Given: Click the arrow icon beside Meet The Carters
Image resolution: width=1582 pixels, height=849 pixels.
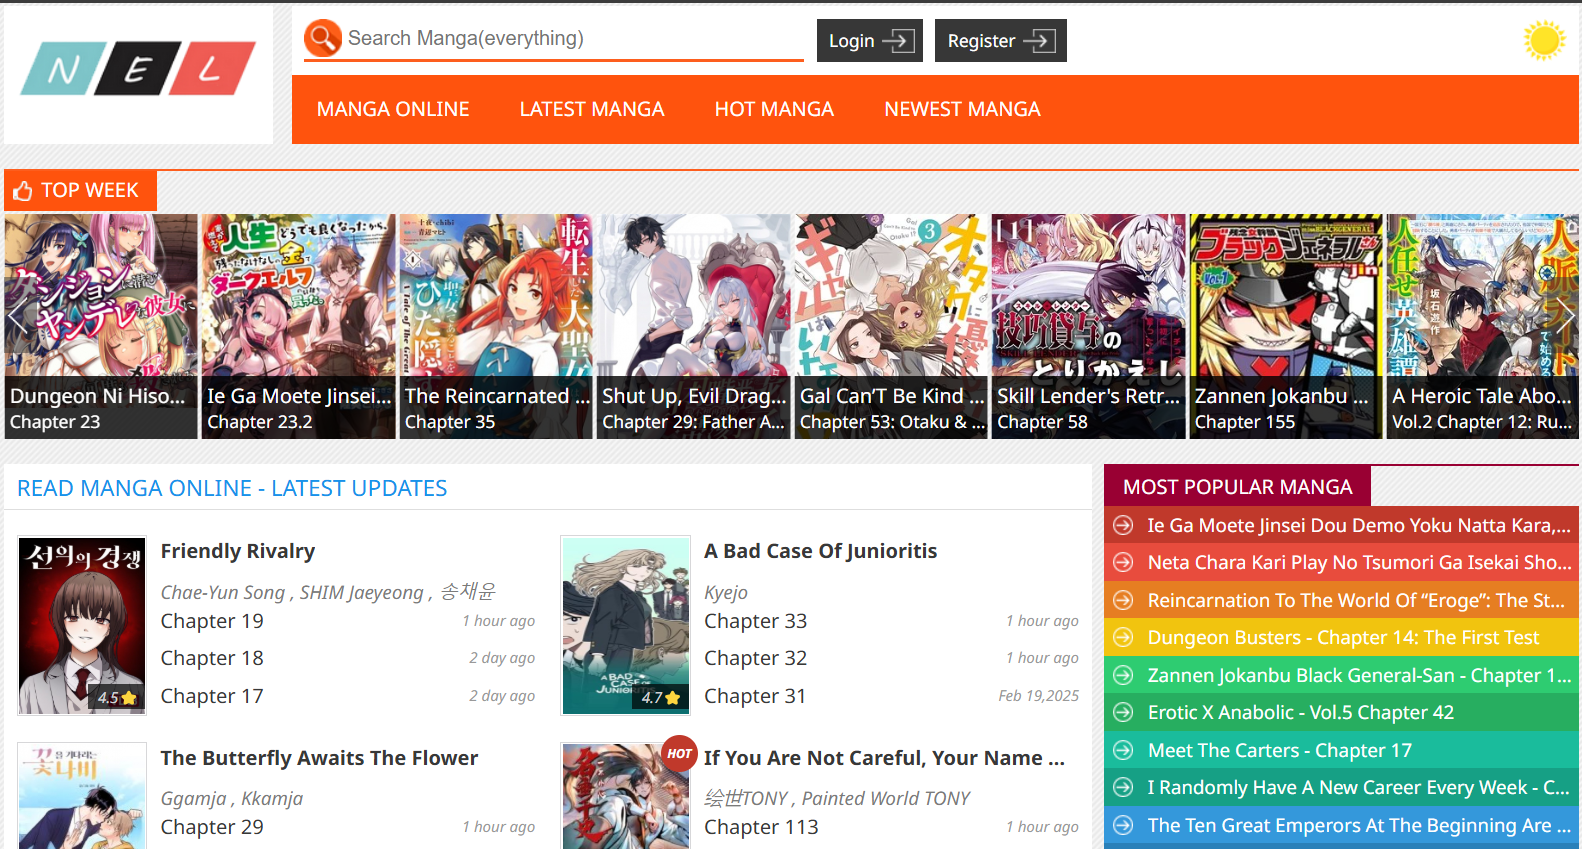Looking at the screenshot, I should pyautogui.click(x=1123, y=750).
